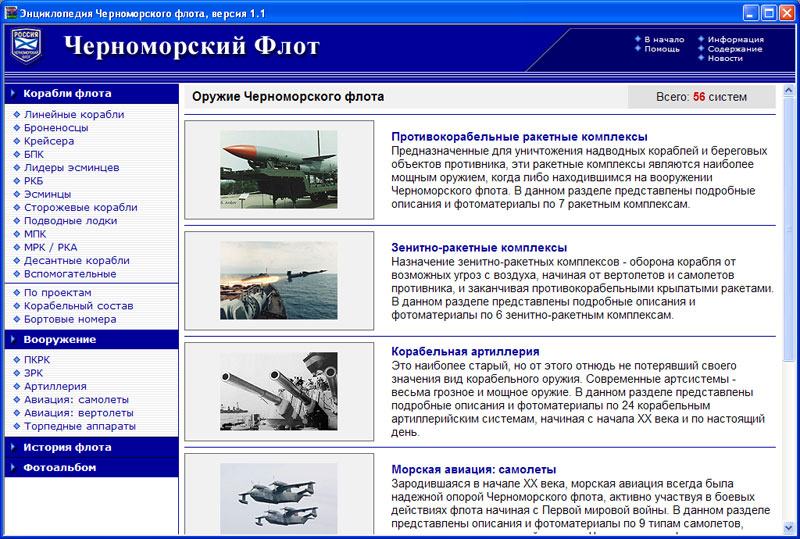The image size is (800, 539).
Task: Open Содержание in the top navigation
Action: coord(734,48)
